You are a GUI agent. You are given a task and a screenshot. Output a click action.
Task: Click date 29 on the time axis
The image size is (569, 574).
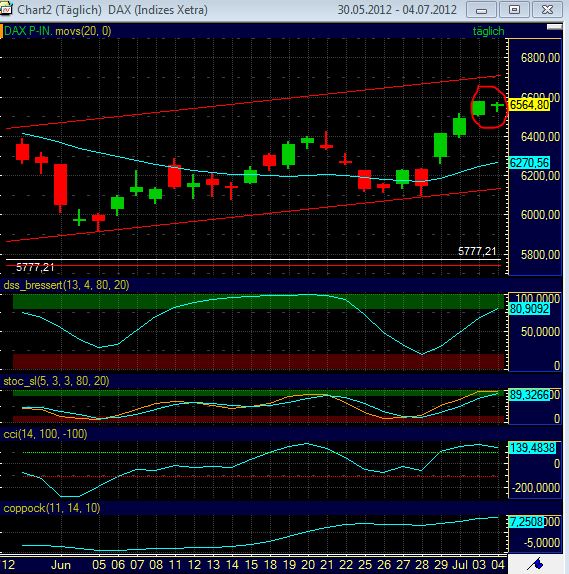[440, 565]
